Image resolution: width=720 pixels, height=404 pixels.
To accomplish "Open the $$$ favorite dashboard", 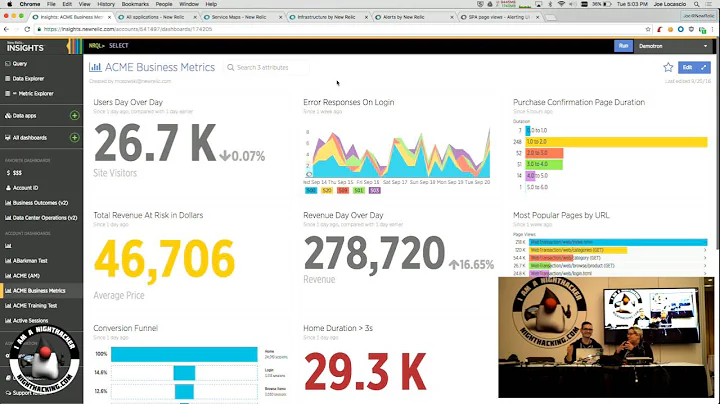I will 14,173.
